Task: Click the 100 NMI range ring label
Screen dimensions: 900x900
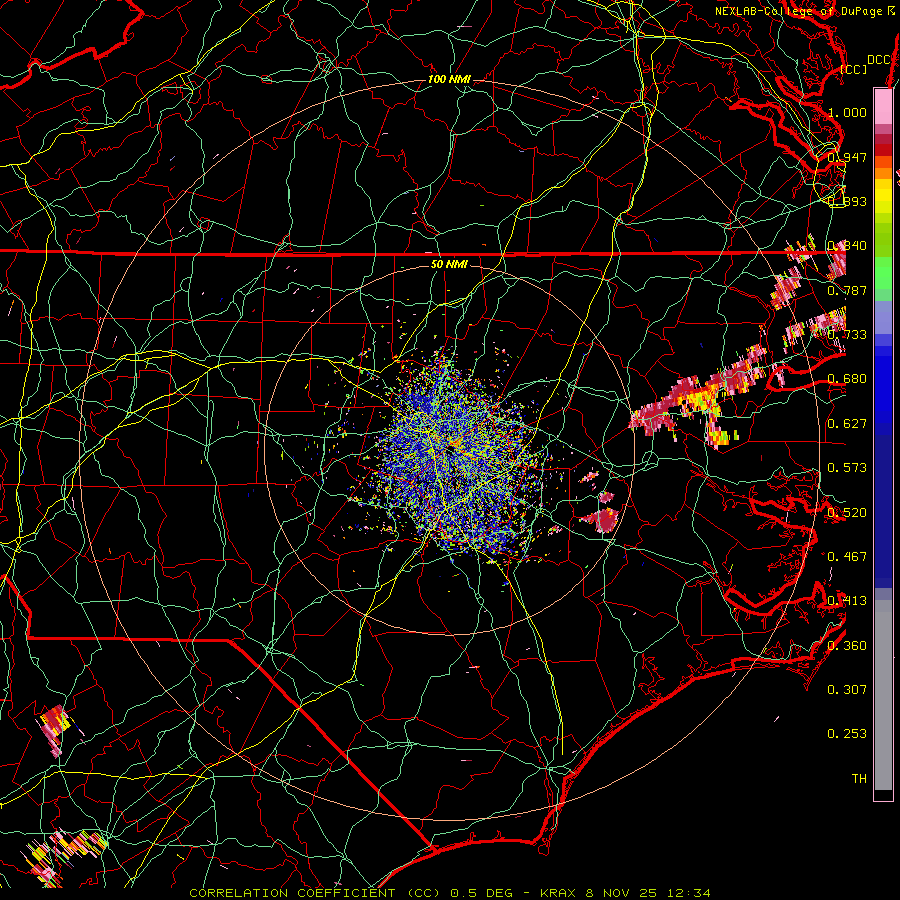Action: (x=449, y=79)
